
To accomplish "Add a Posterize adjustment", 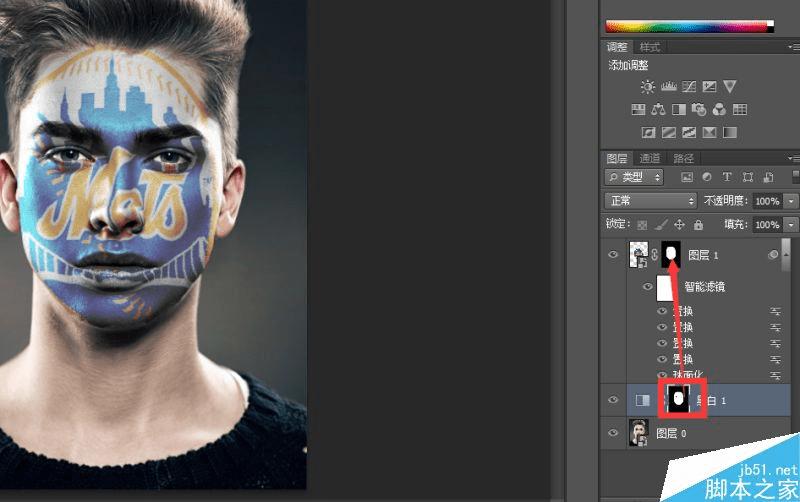I will (669, 133).
